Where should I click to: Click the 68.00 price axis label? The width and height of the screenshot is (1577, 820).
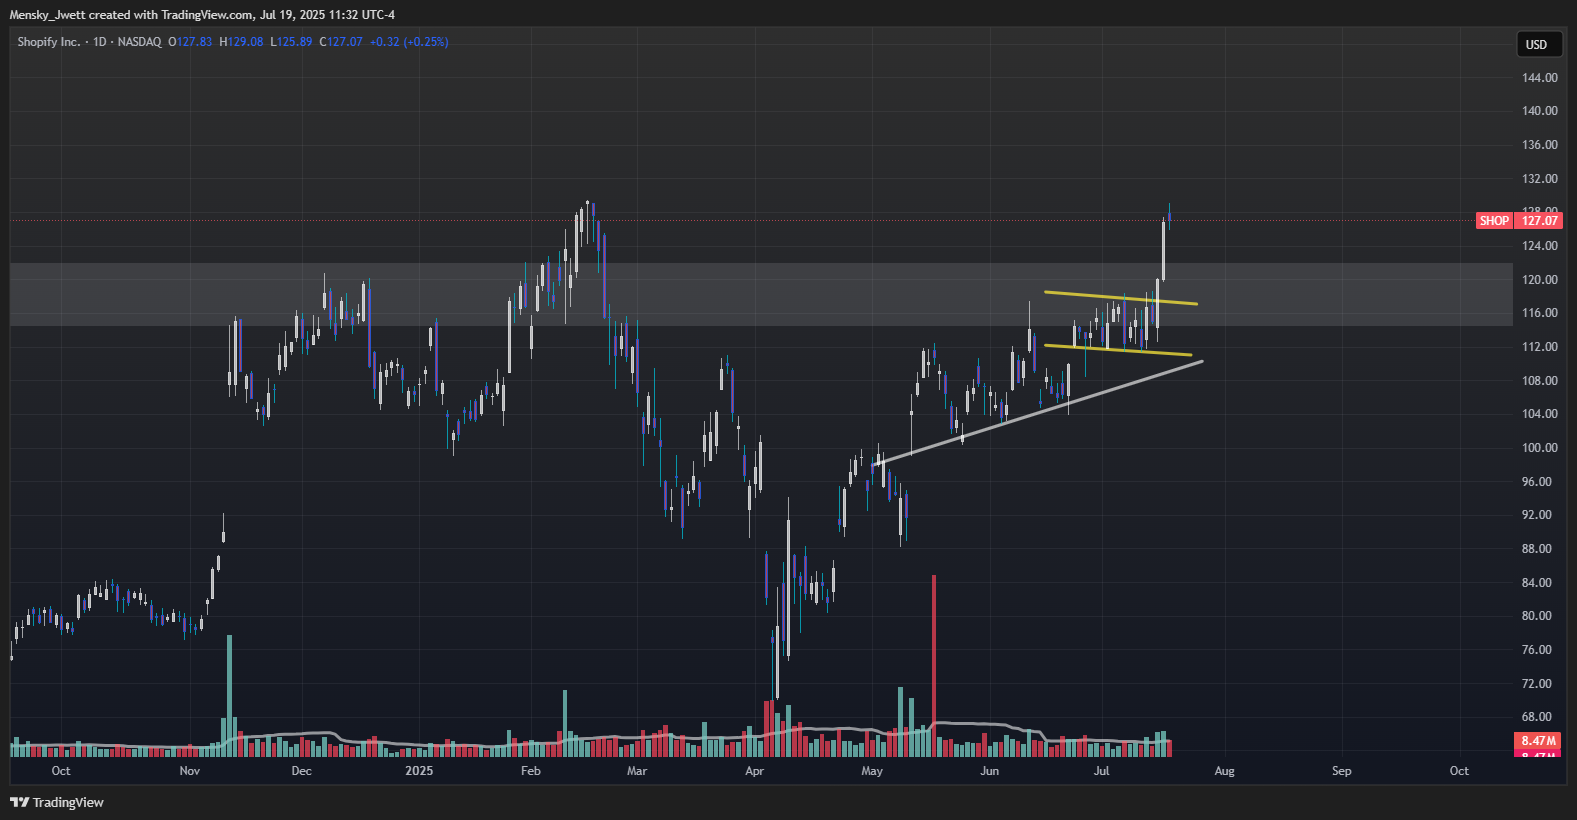coord(1539,717)
